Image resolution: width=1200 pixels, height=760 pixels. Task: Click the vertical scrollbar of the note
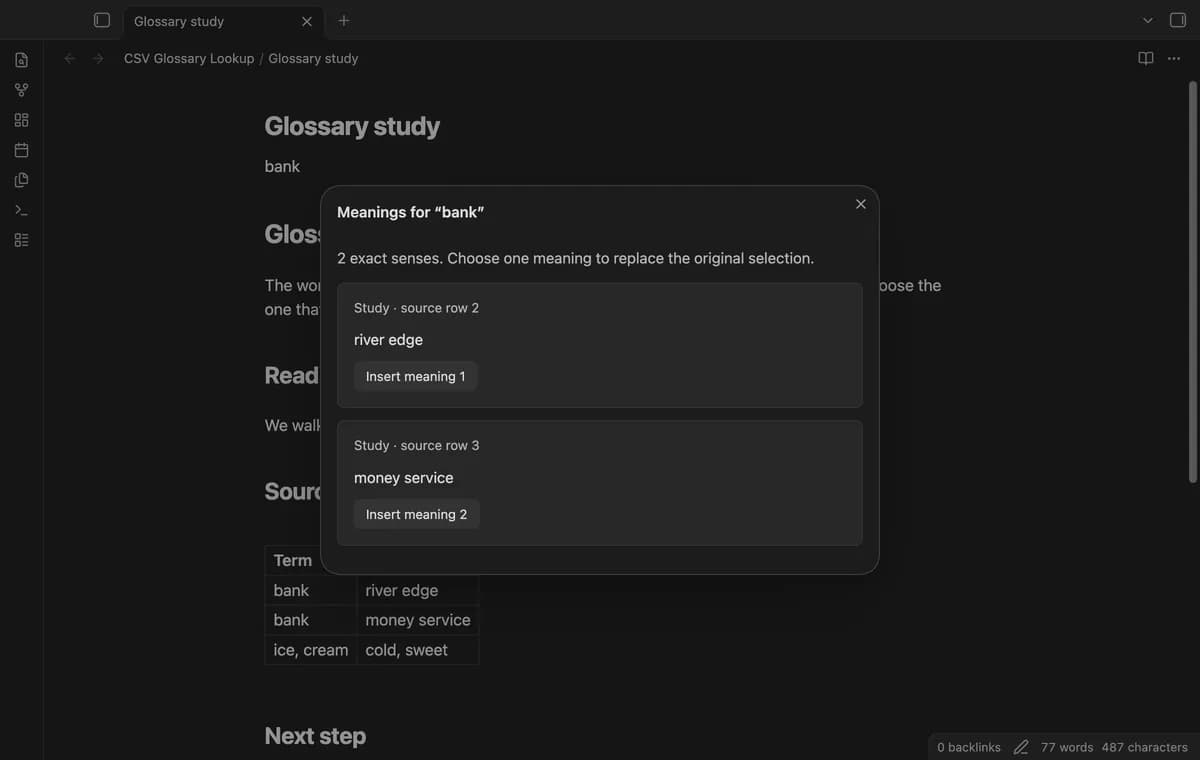pos(1192,280)
